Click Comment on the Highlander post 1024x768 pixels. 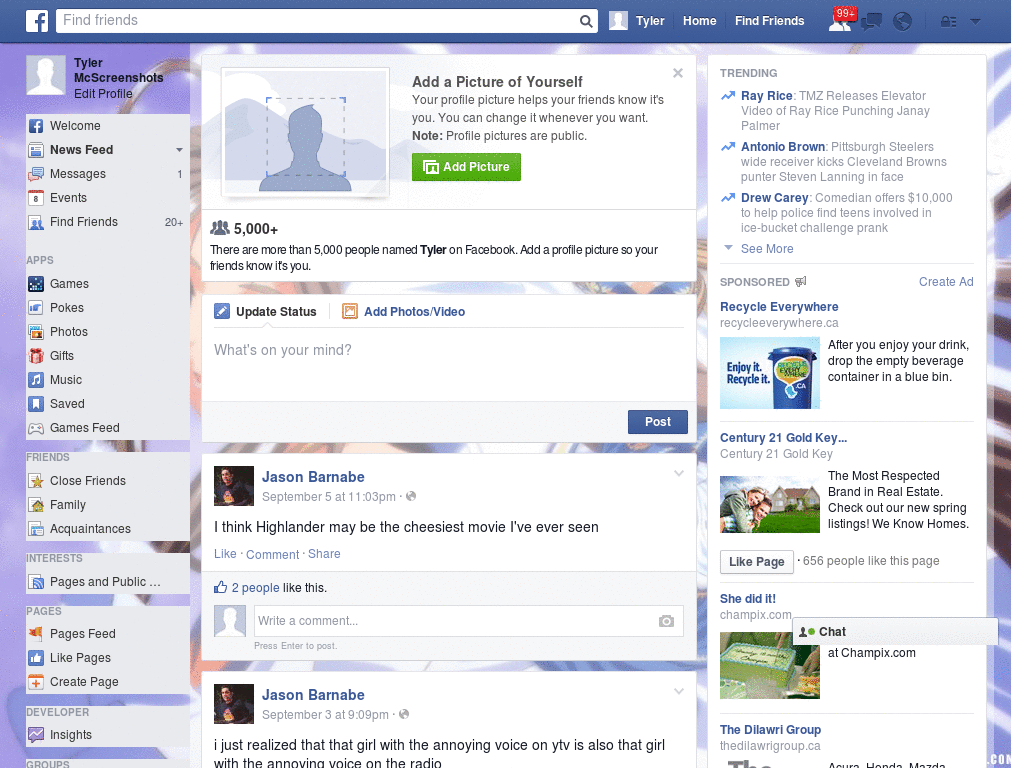[272, 554]
